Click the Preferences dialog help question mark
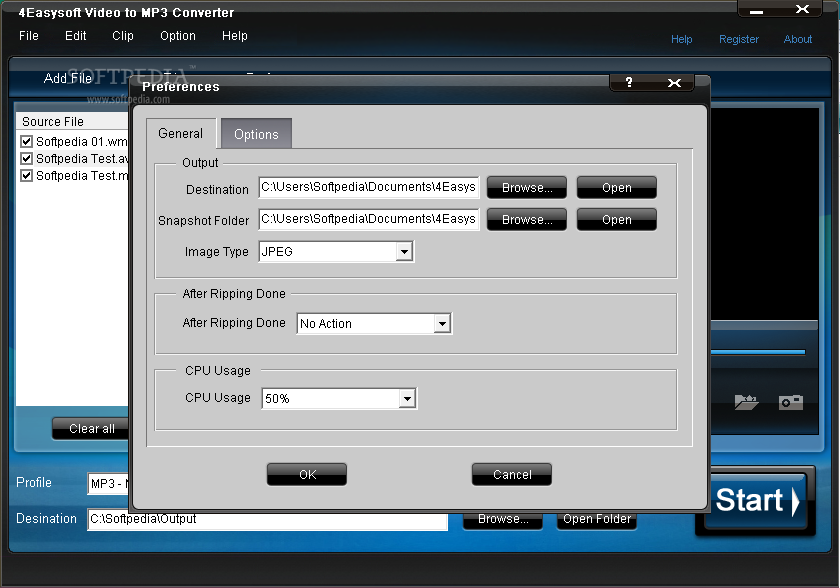The width and height of the screenshot is (840, 588). [x=629, y=82]
